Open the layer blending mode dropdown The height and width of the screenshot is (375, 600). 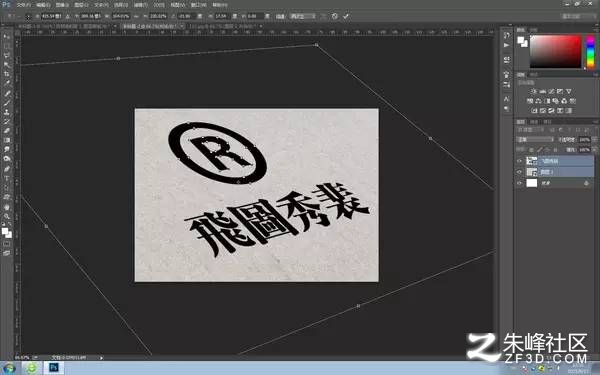tap(535, 140)
